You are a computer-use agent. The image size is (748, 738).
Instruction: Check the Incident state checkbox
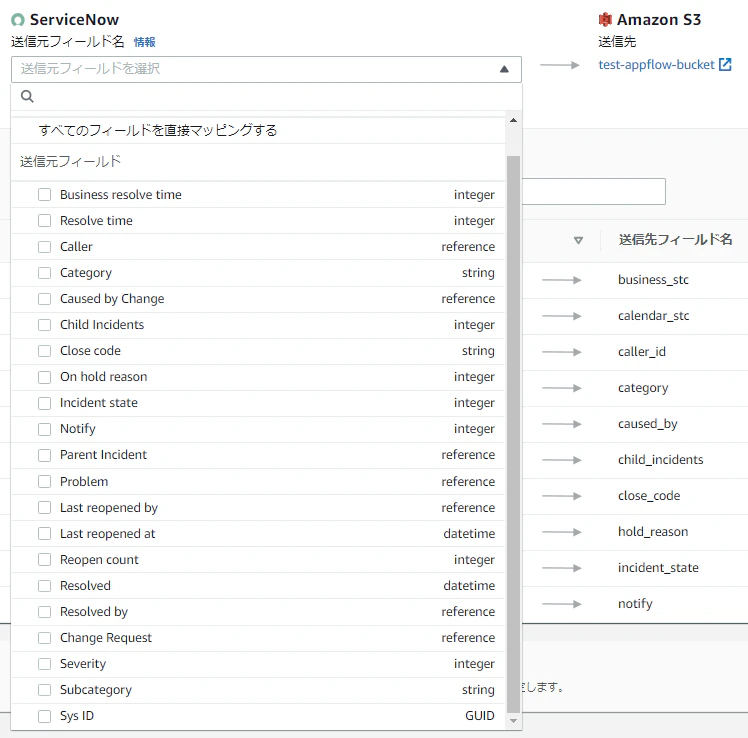point(44,403)
